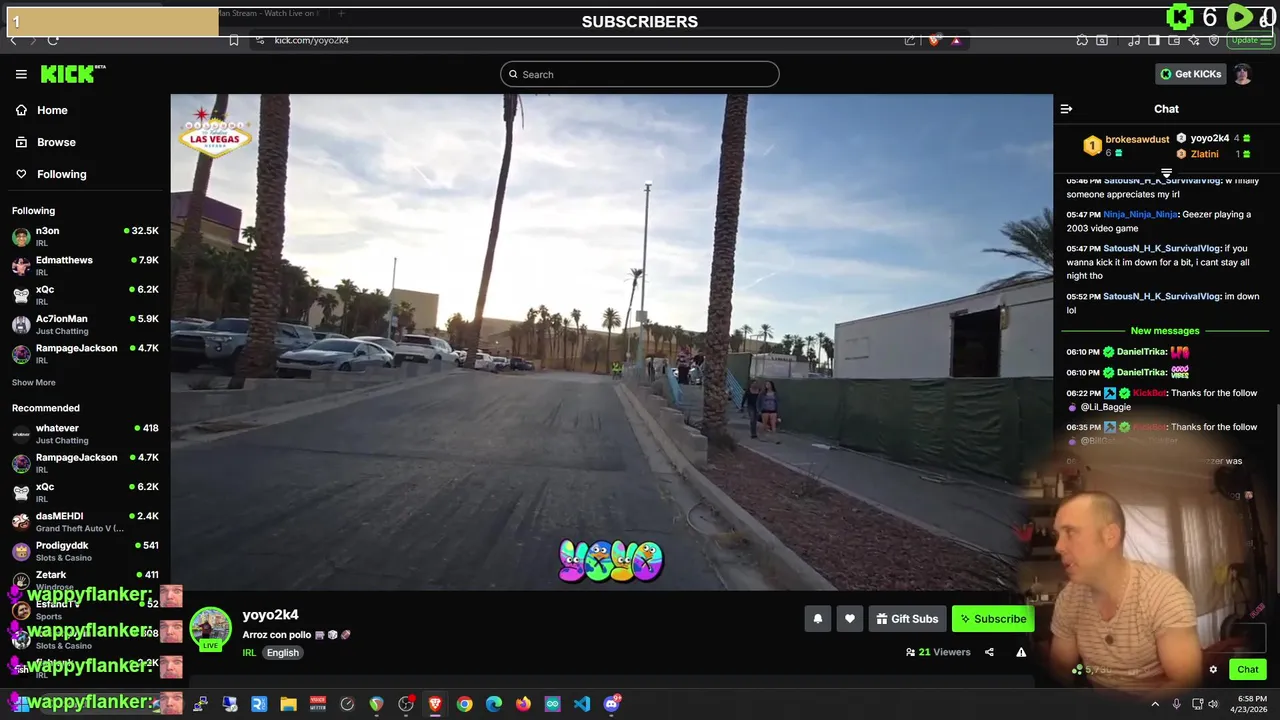The width and height of the screenshot is (1280, 720).
Task: Click the KICK logo
Action: pos(72,74)
